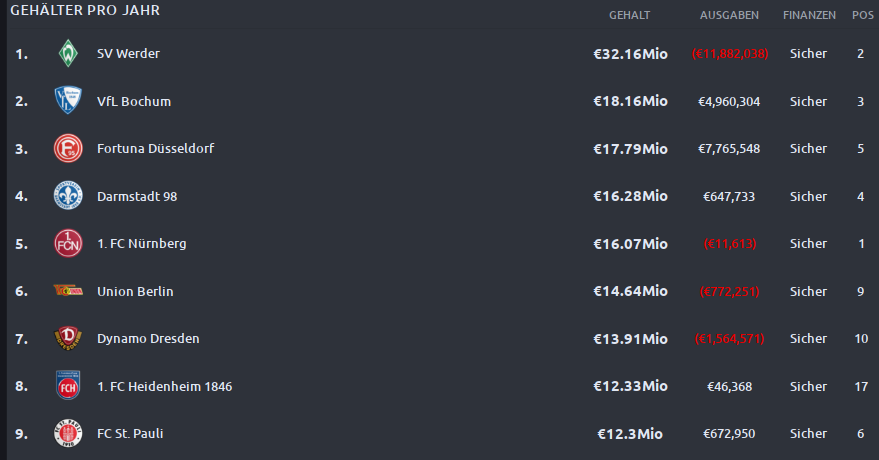
Task: Click the 1. FC Nürnberg crest
Action: 68,244
